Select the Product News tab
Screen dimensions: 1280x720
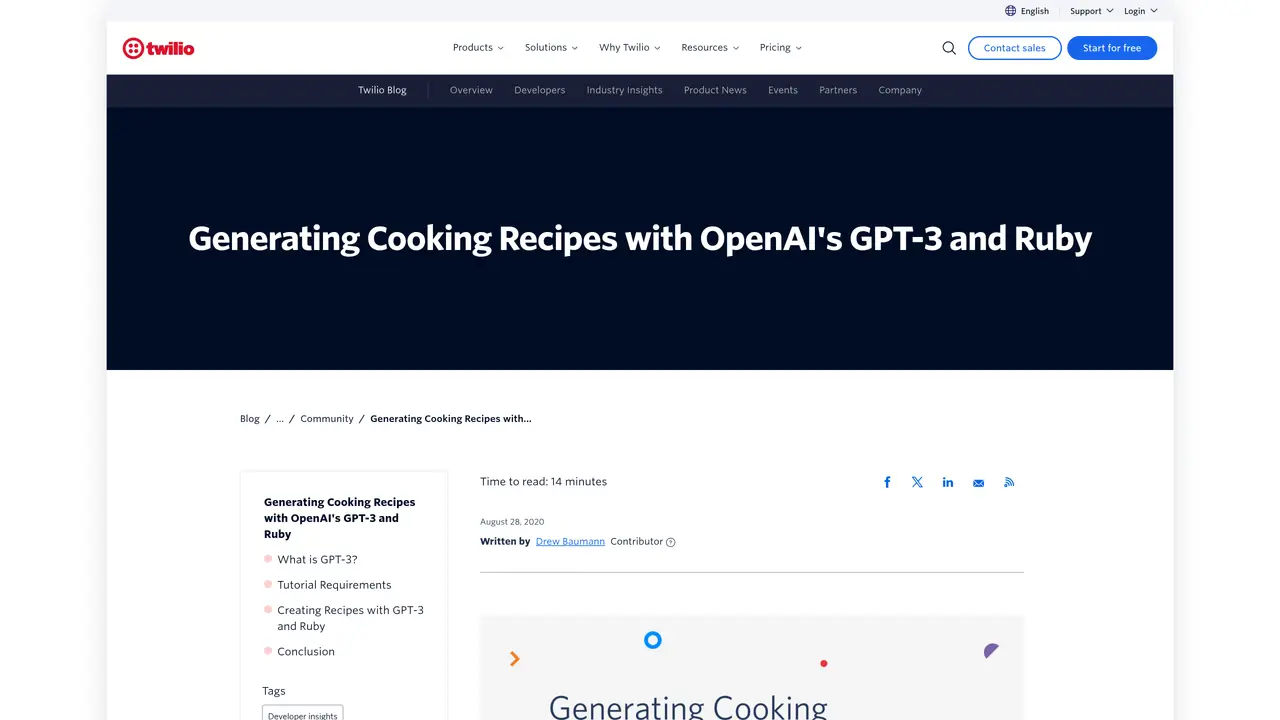[x=715, y=90]
